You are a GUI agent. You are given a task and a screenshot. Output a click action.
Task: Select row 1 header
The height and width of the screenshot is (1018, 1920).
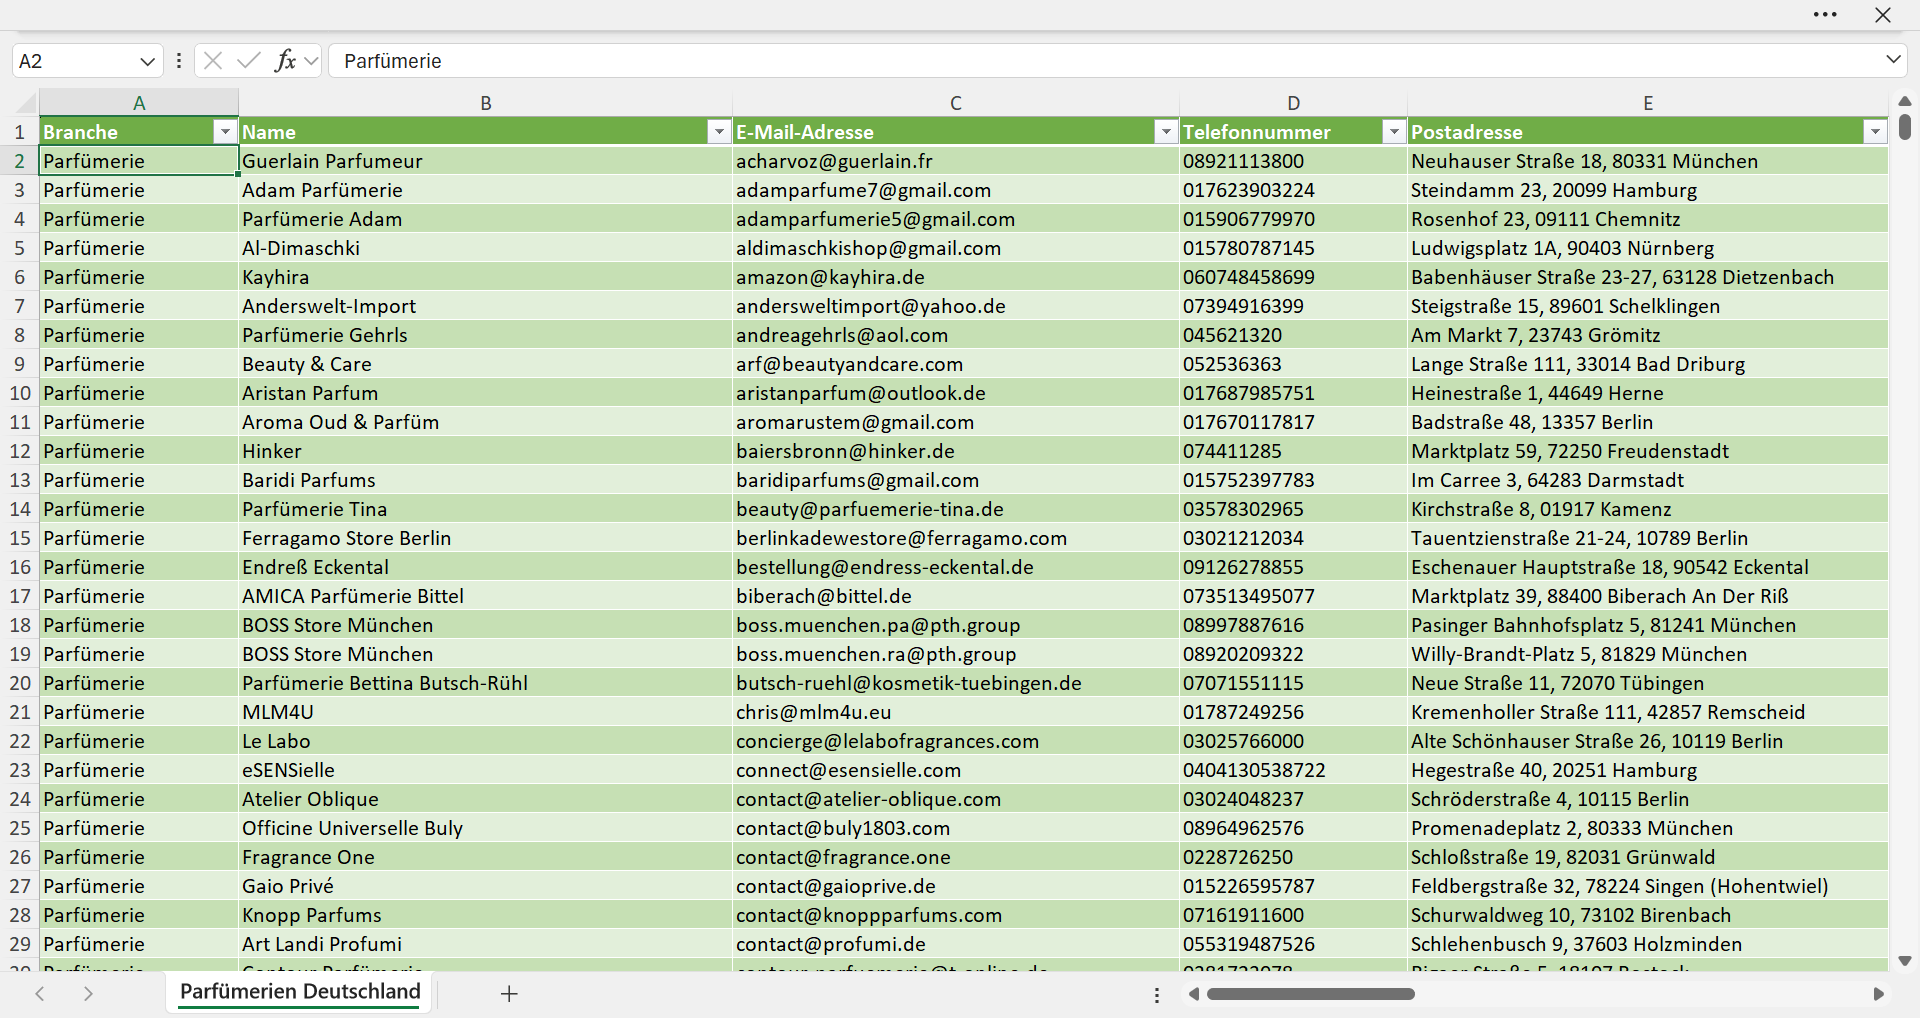coord(19,132)
